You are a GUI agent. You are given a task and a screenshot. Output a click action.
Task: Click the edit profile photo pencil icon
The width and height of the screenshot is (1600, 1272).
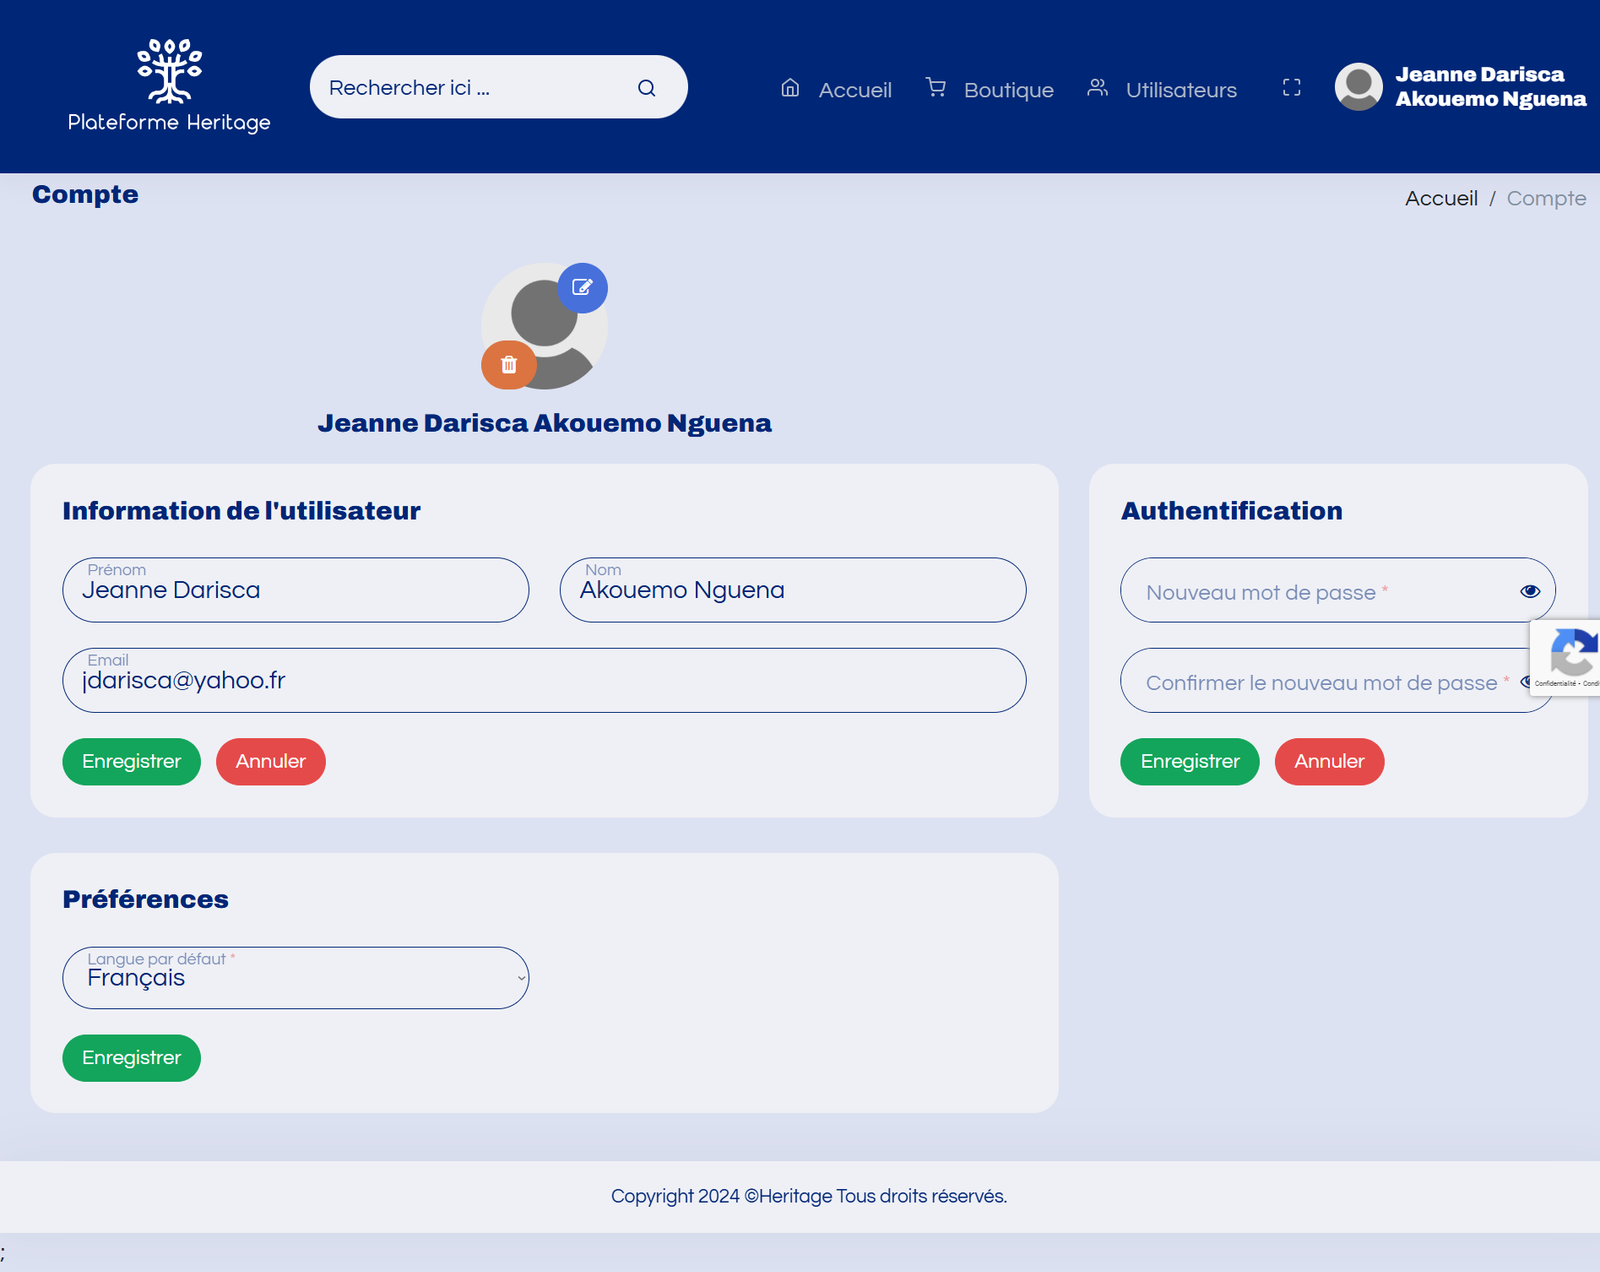(x=582, y=288)
